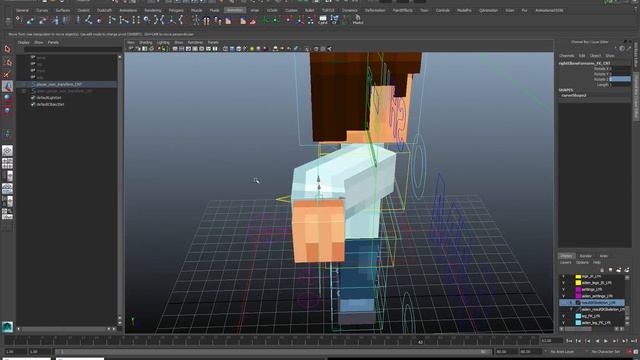Go to start of playback range

point(569,341)
